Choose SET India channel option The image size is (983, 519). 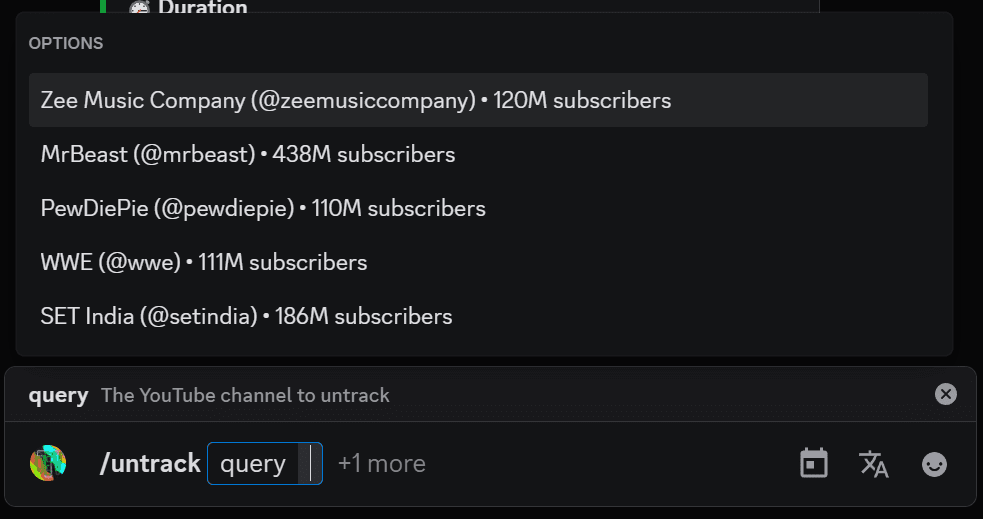click(x=246, y=316)
